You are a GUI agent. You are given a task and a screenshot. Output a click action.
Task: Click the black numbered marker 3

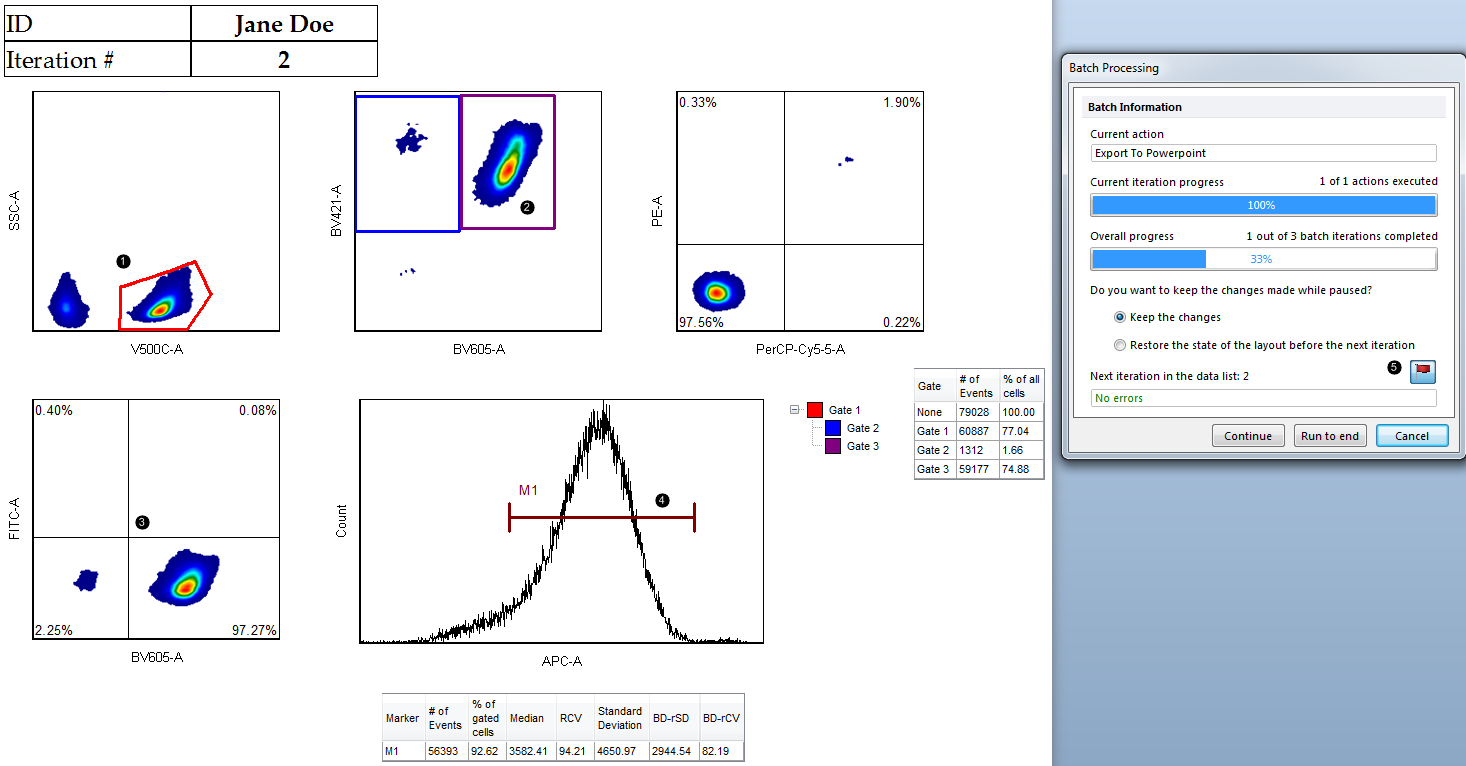point(142,522)
